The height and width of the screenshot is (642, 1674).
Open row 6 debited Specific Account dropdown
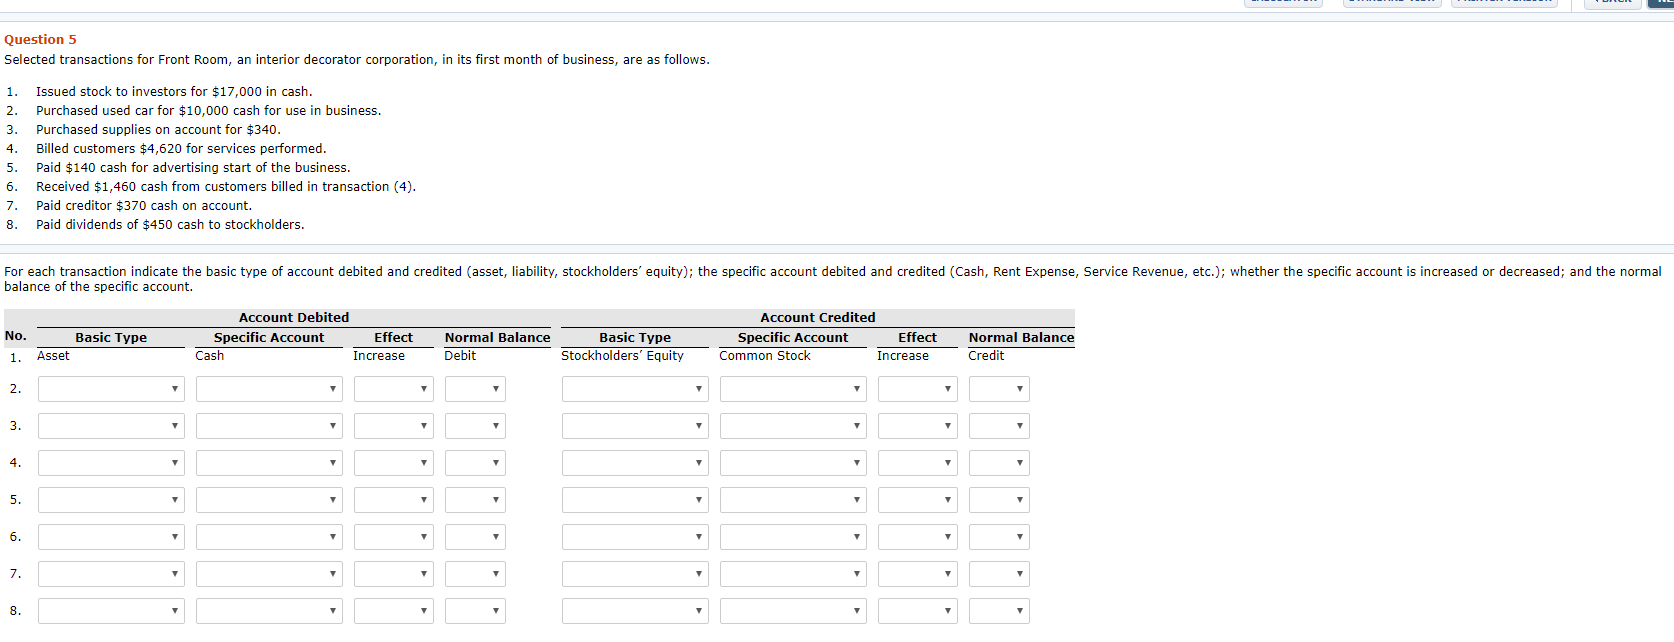coord(269,537)
